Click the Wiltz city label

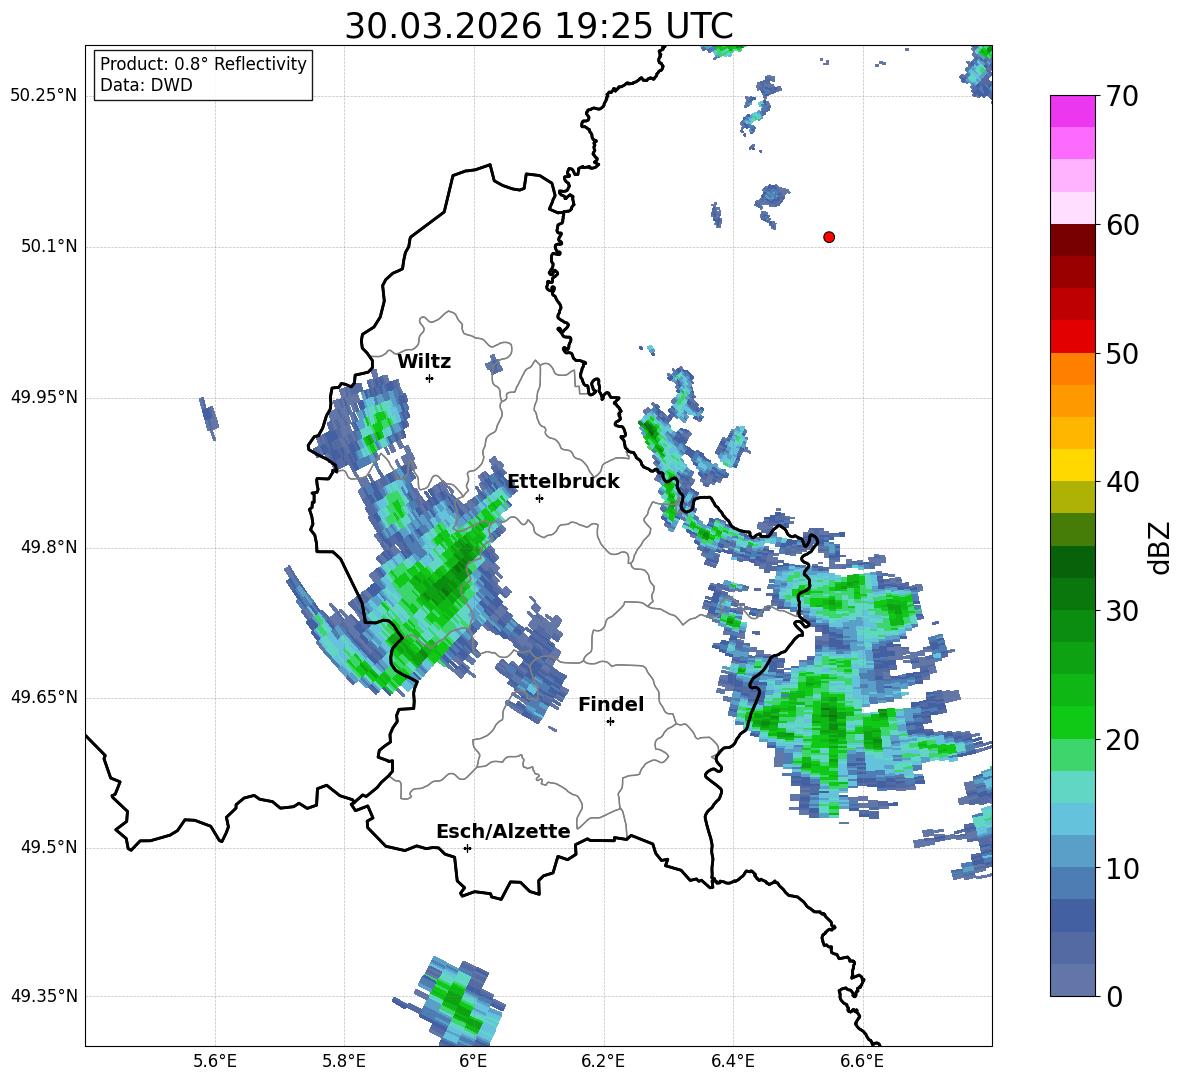(424, 362)
